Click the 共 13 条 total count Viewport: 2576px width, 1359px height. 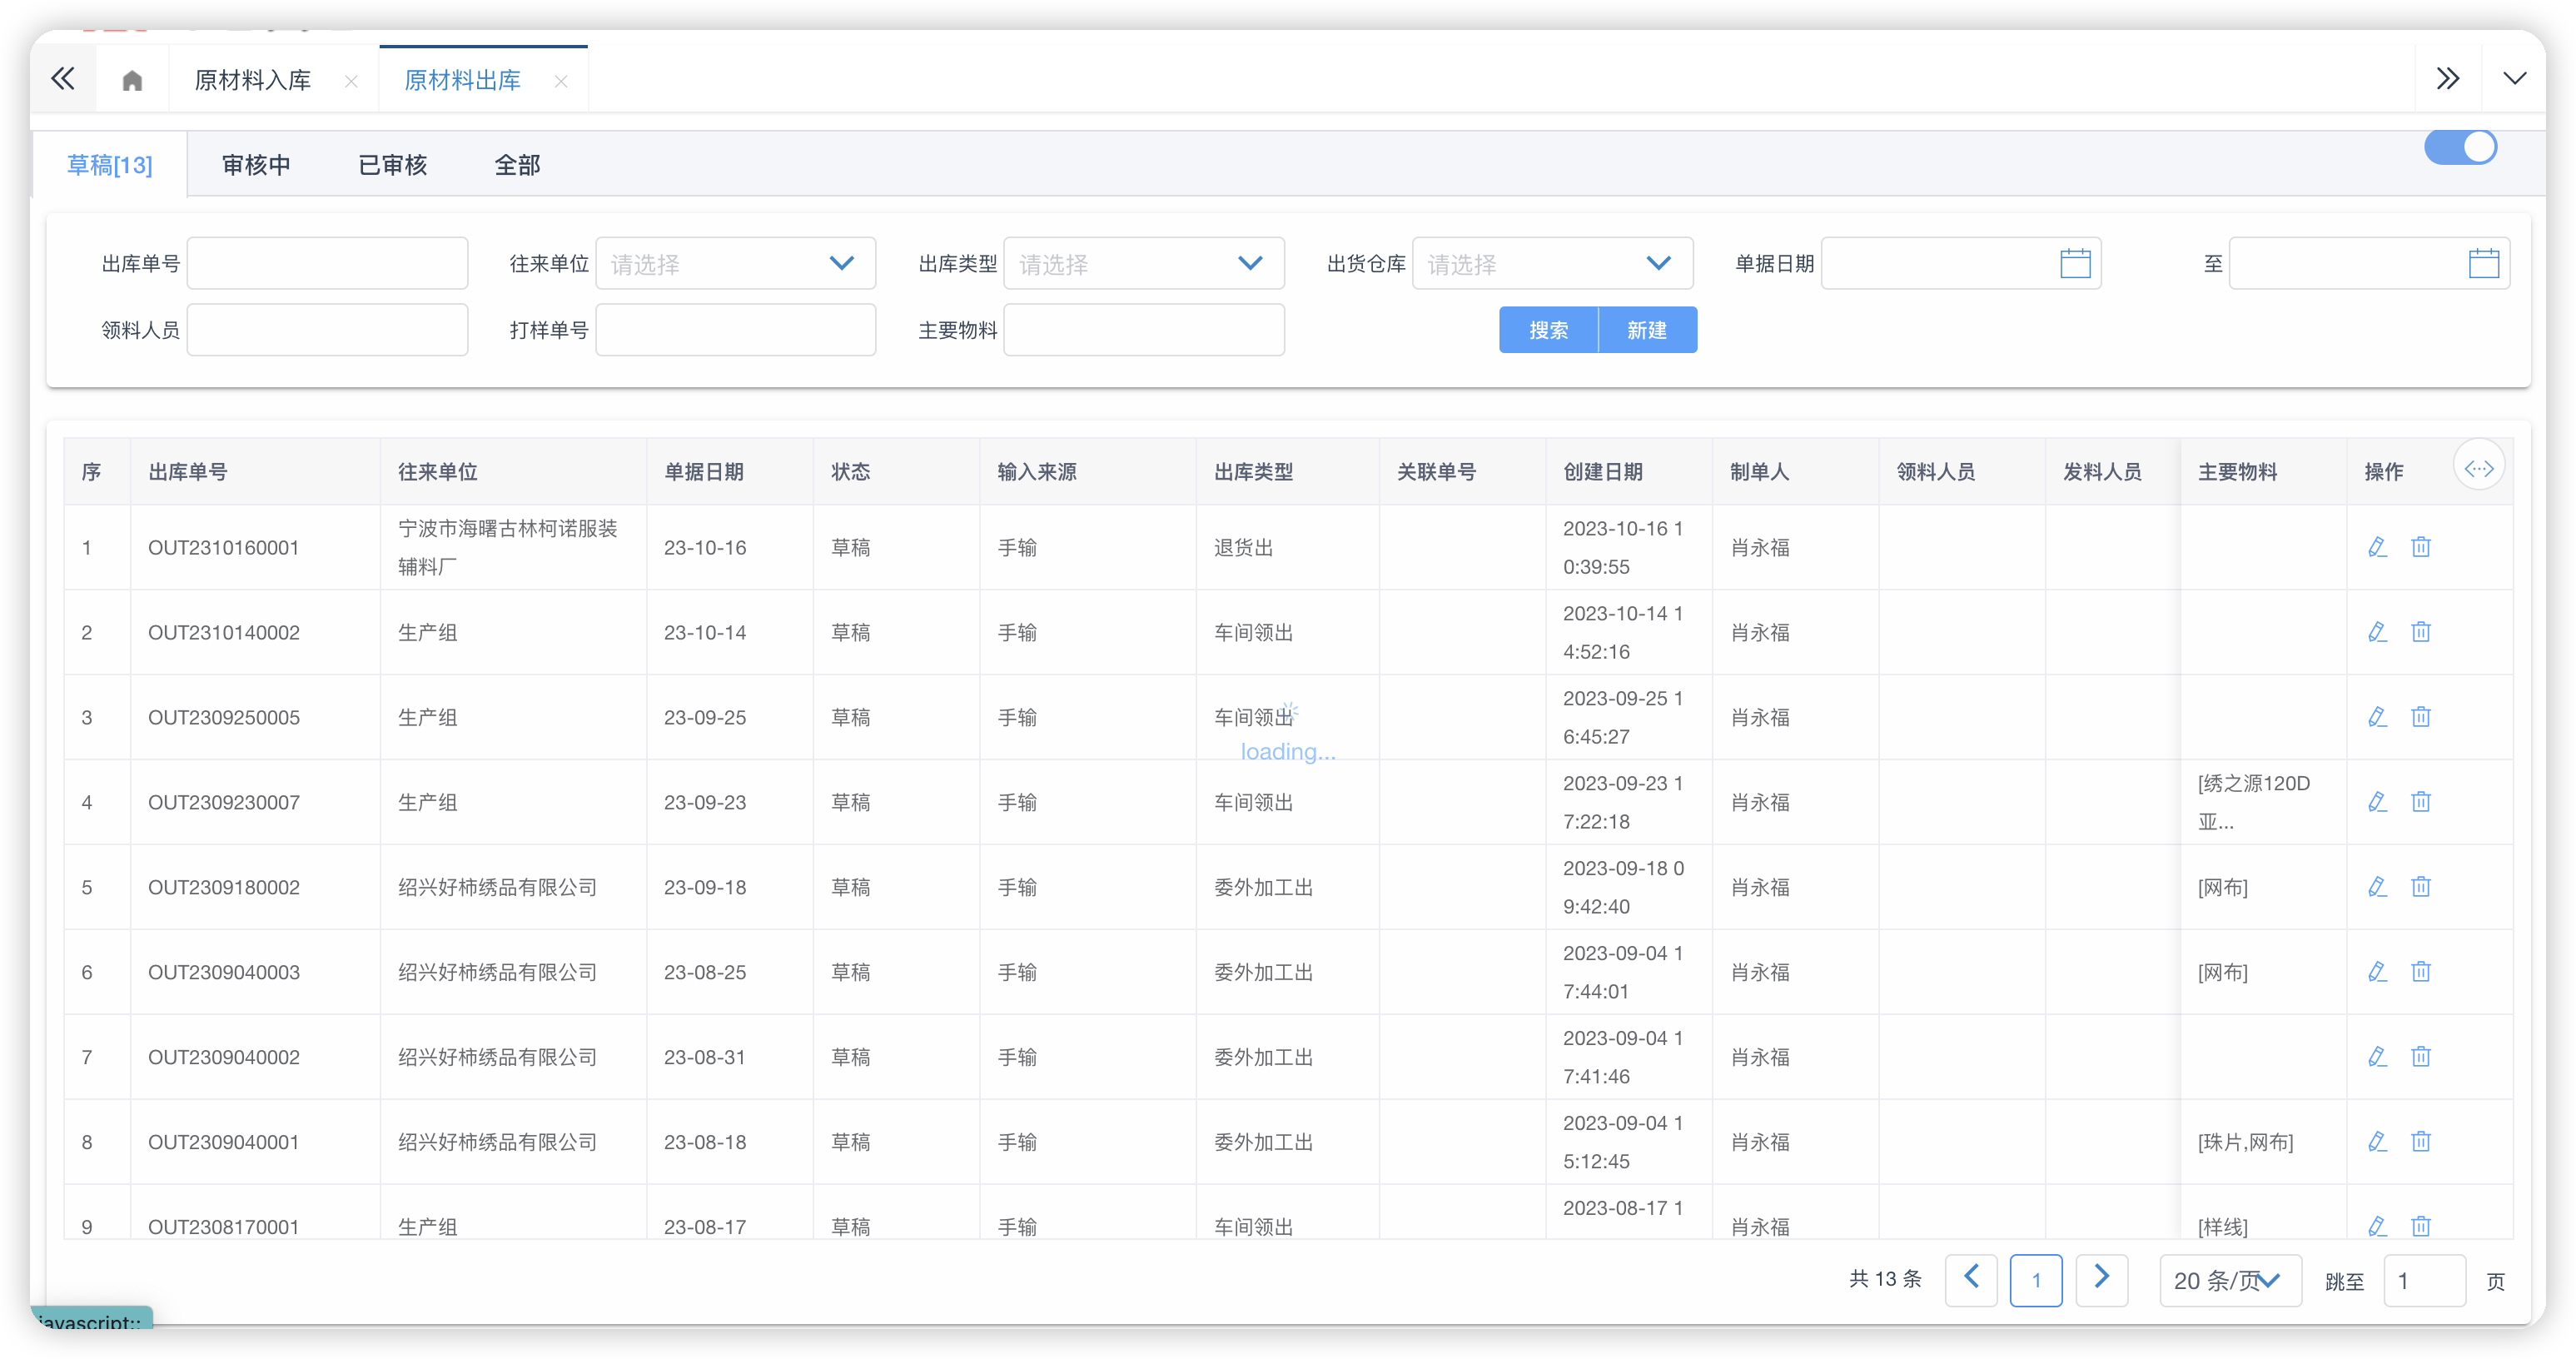pos(1885,1279)
